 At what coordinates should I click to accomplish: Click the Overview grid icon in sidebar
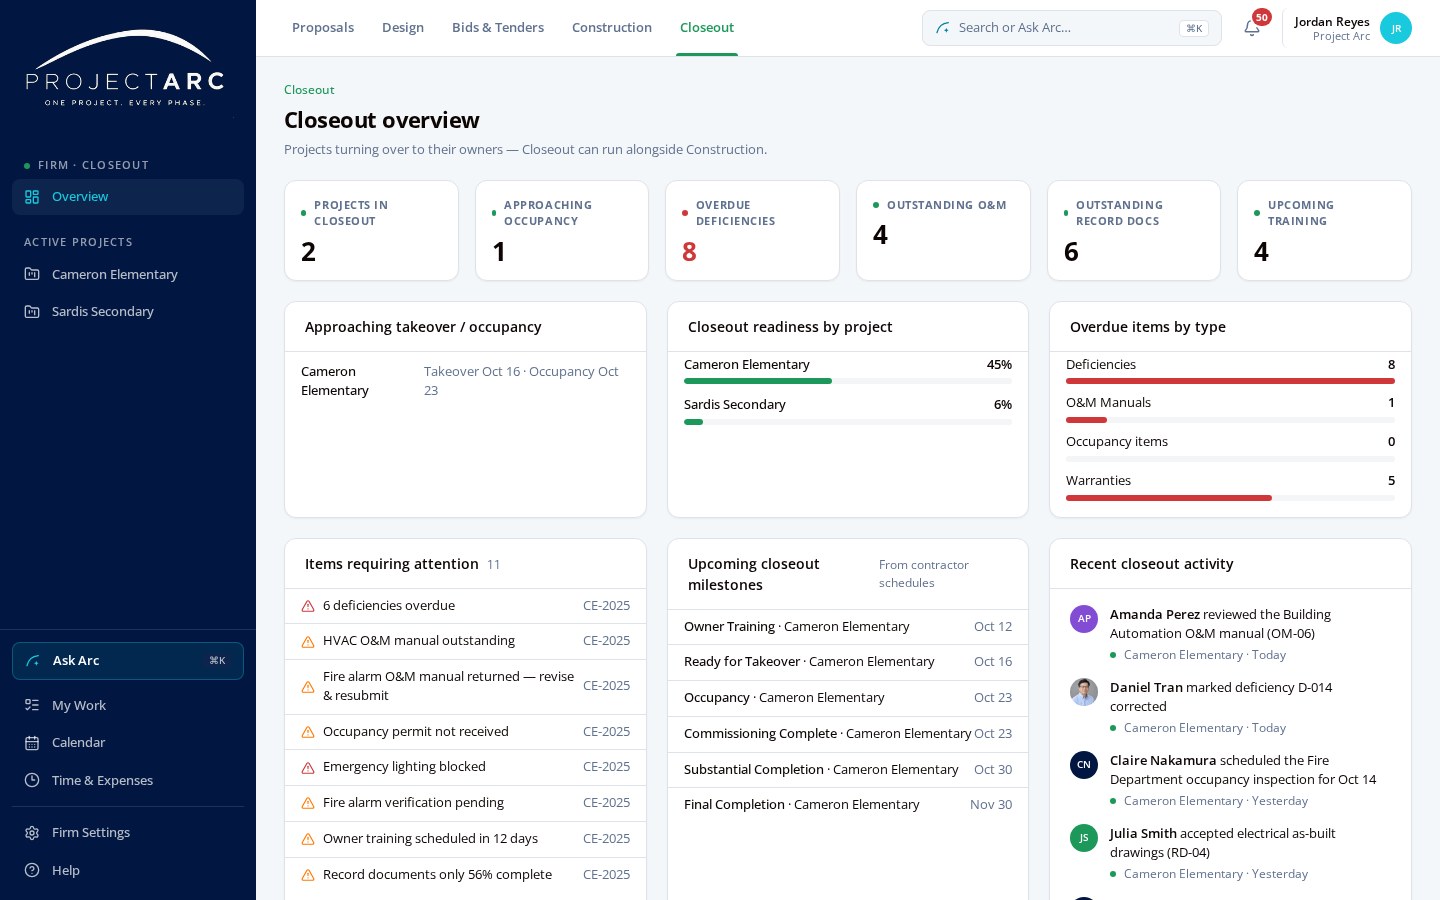(32, 197)
